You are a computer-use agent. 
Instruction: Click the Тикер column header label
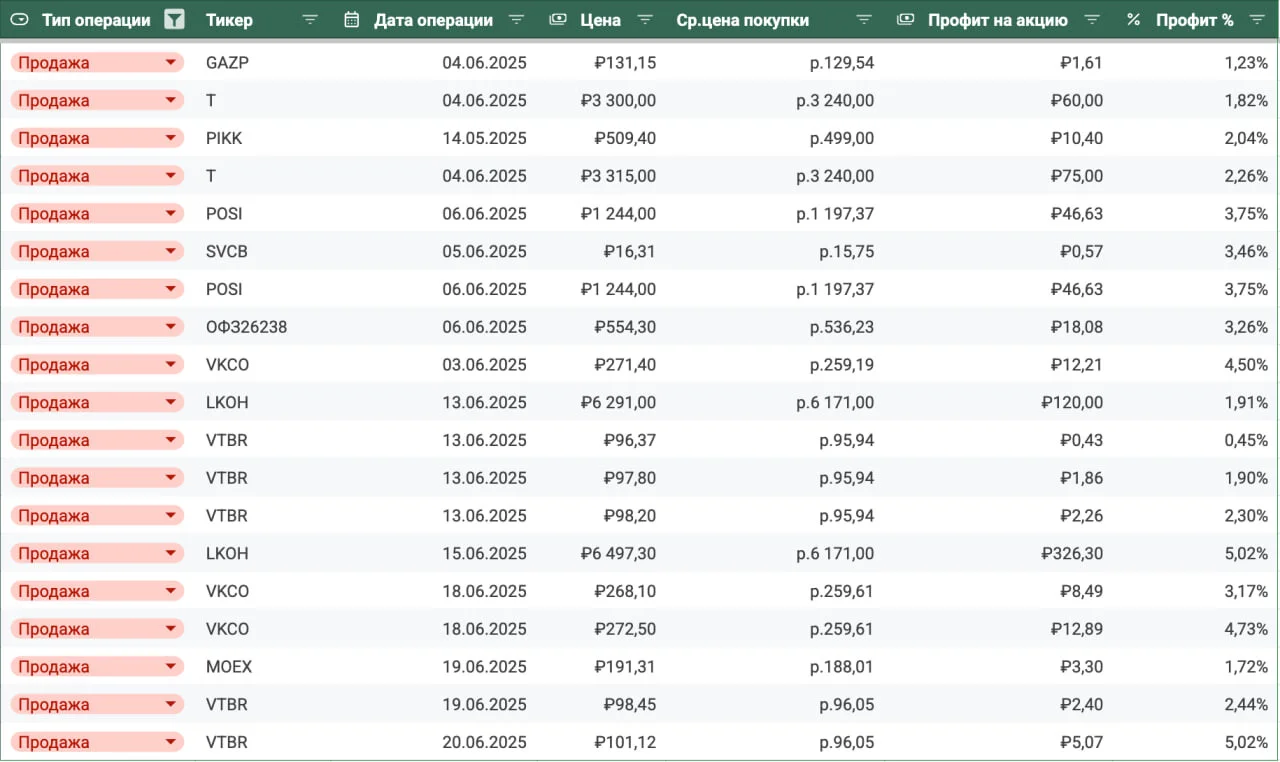229,20
